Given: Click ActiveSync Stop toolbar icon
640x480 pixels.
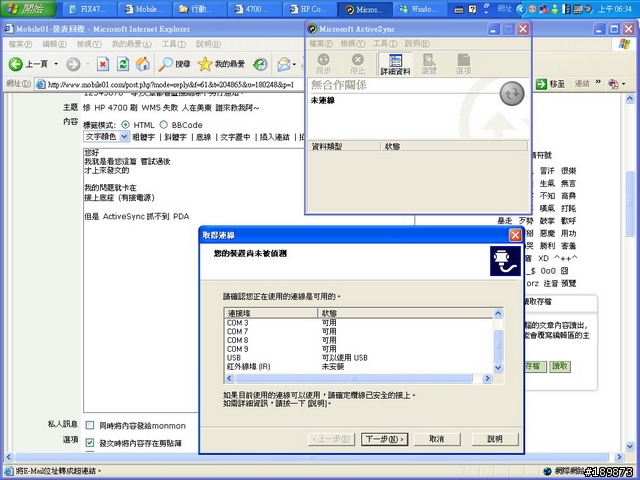Looking at the screenshot, I should pos(358,64).
